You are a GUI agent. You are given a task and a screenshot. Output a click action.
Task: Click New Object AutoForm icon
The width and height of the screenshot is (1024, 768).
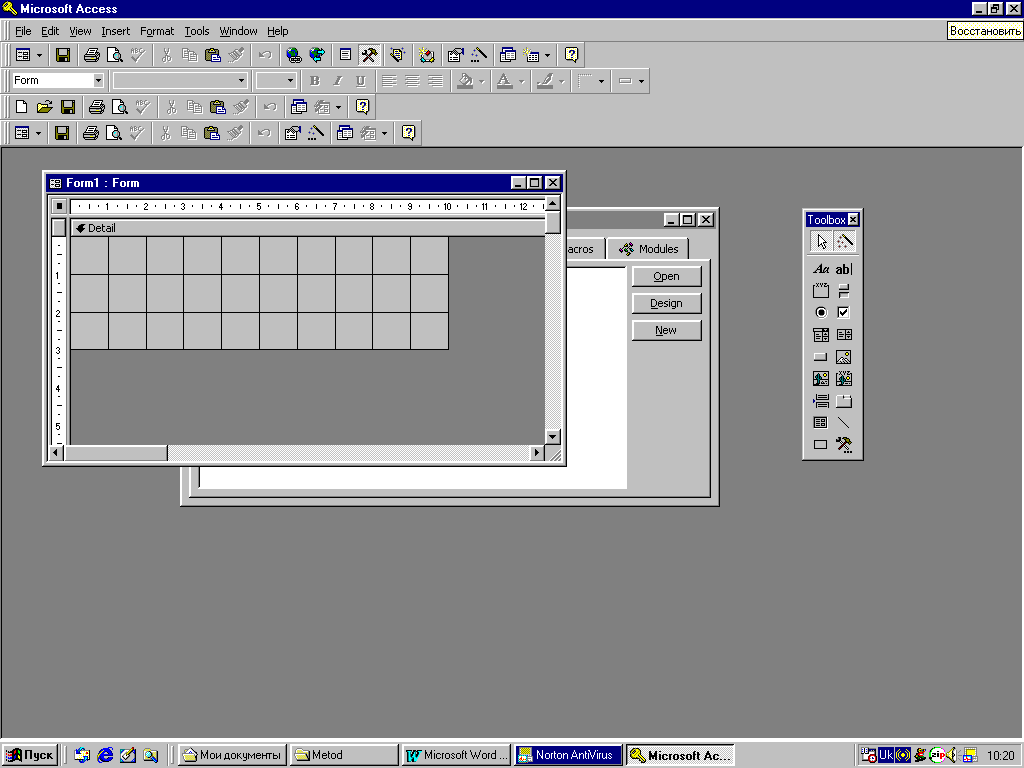(531, 55)
